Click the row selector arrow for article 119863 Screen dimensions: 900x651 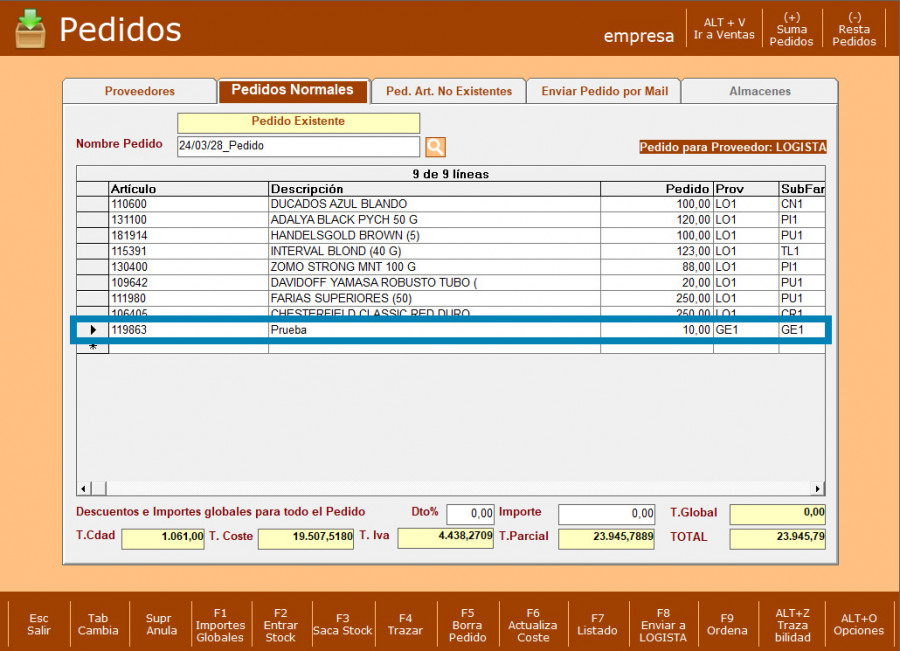point(94,330)
